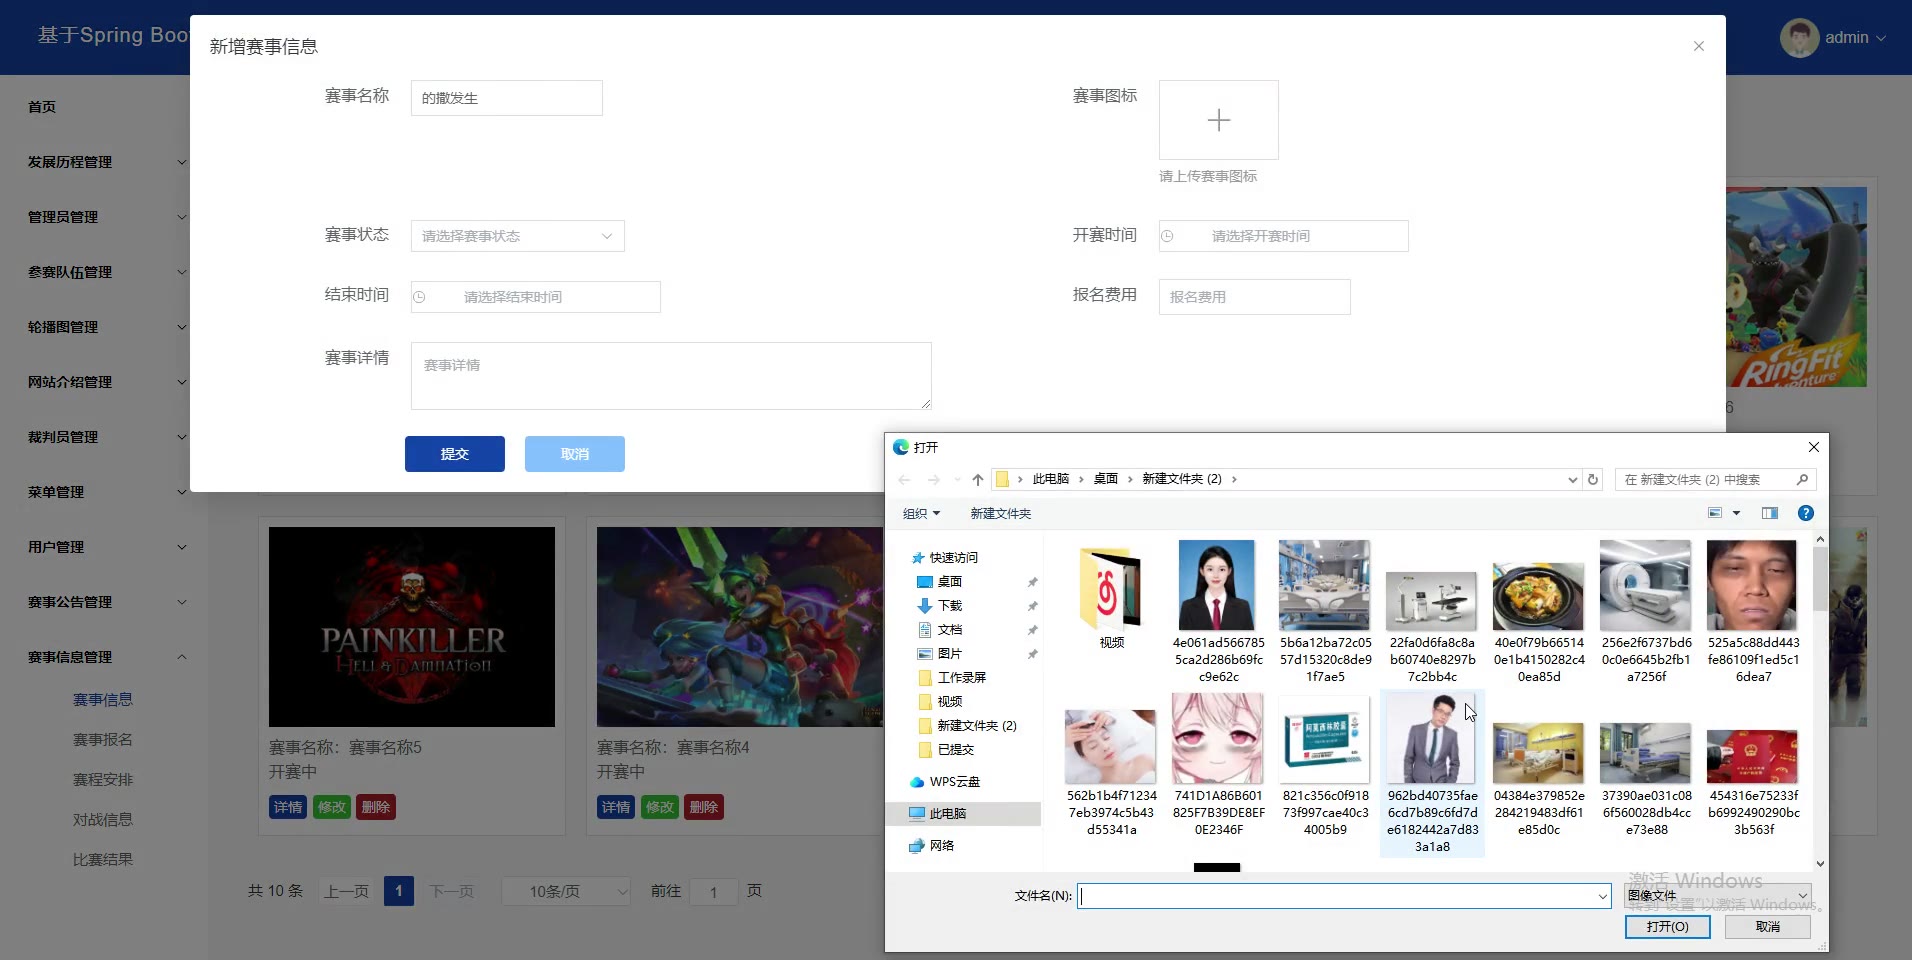Open the 赛事状态 dropdown

[x=517, y=236]
